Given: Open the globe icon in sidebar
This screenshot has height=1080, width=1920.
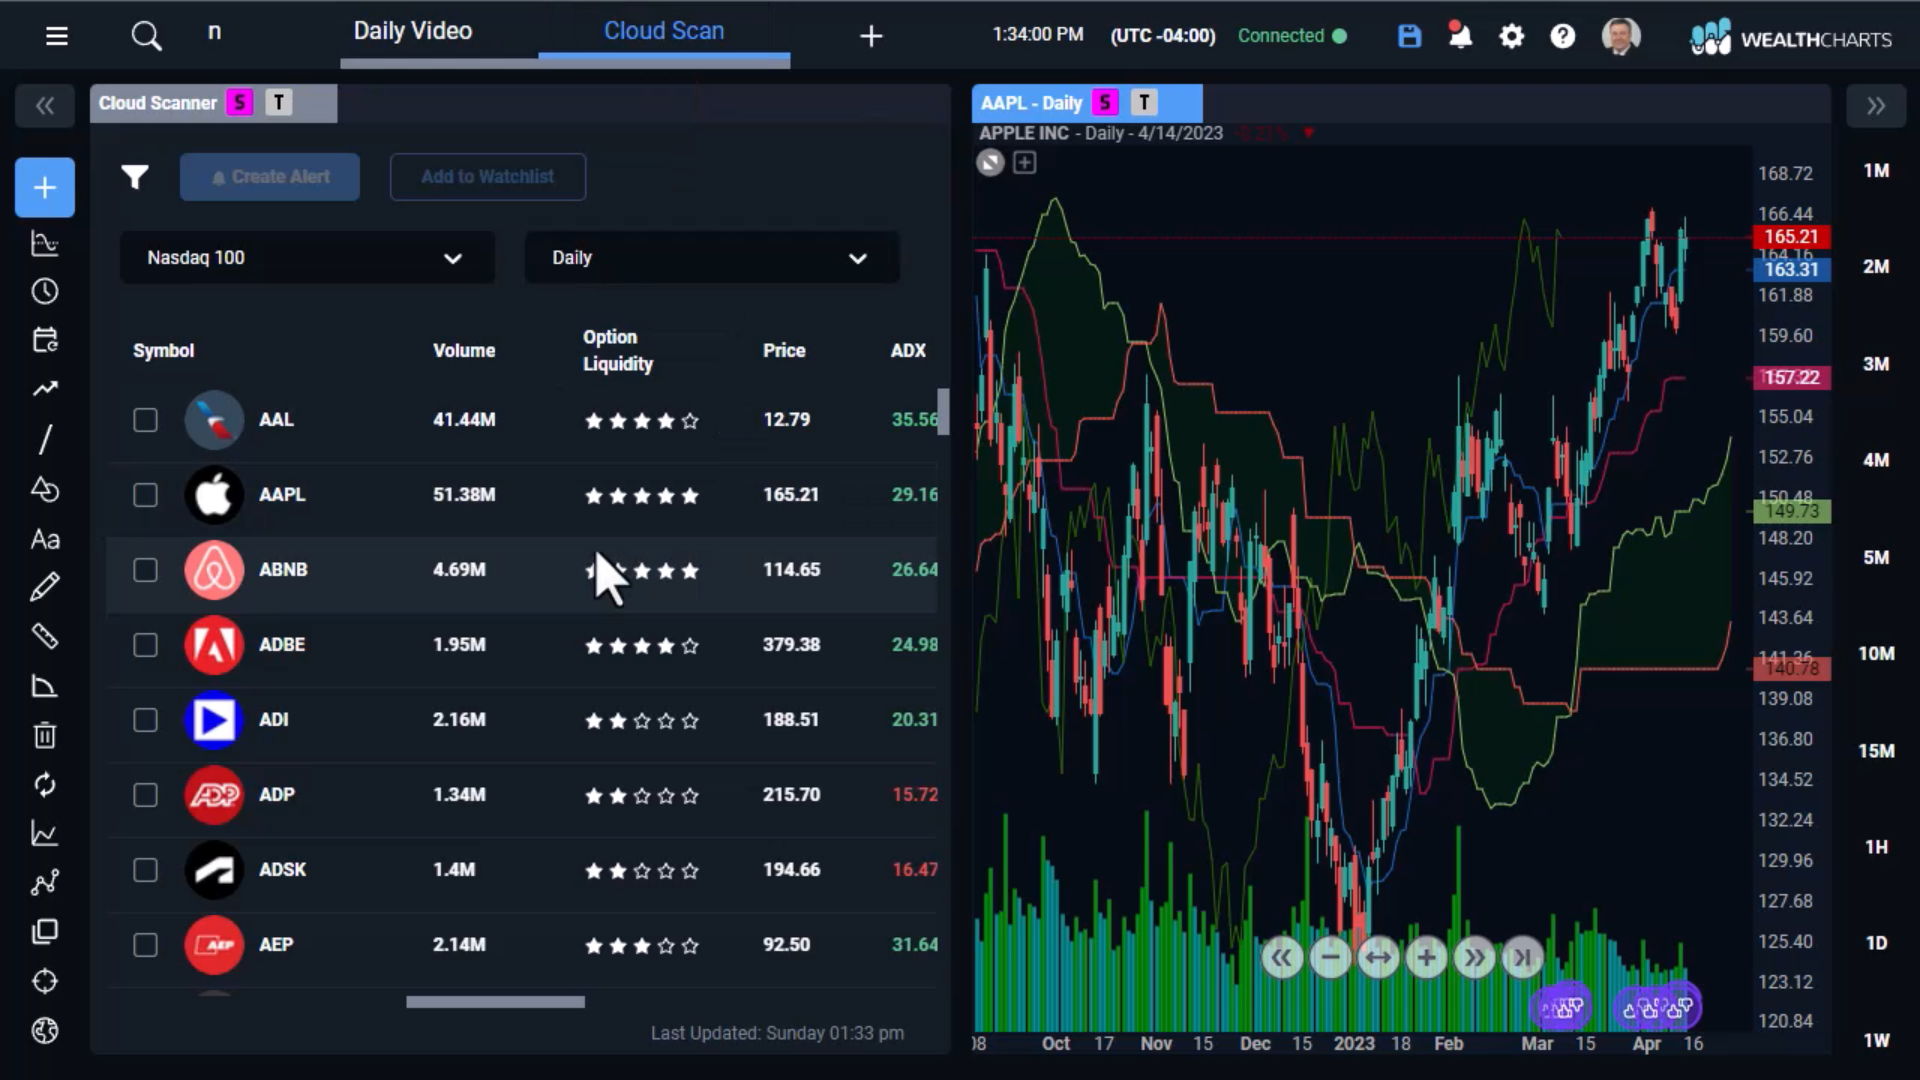Looking at the screenshot, I should point(45,1030).
